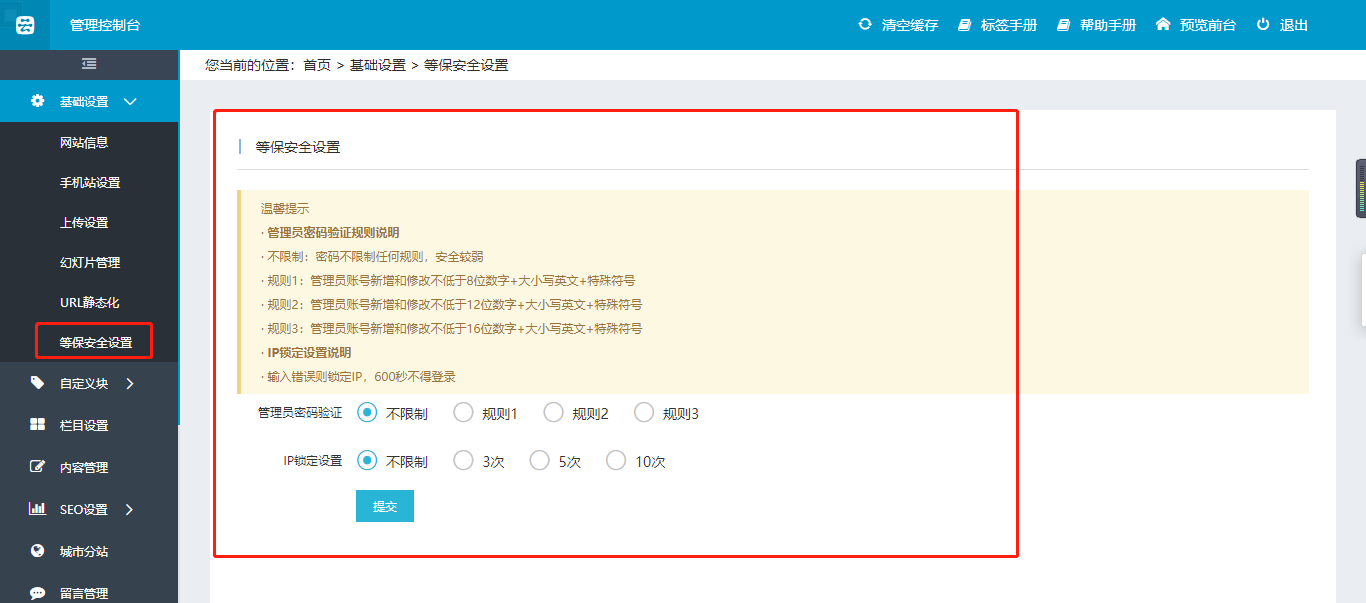
Task: Open the 帮助手册 help icon
Action: click(x=1062, y=25)
